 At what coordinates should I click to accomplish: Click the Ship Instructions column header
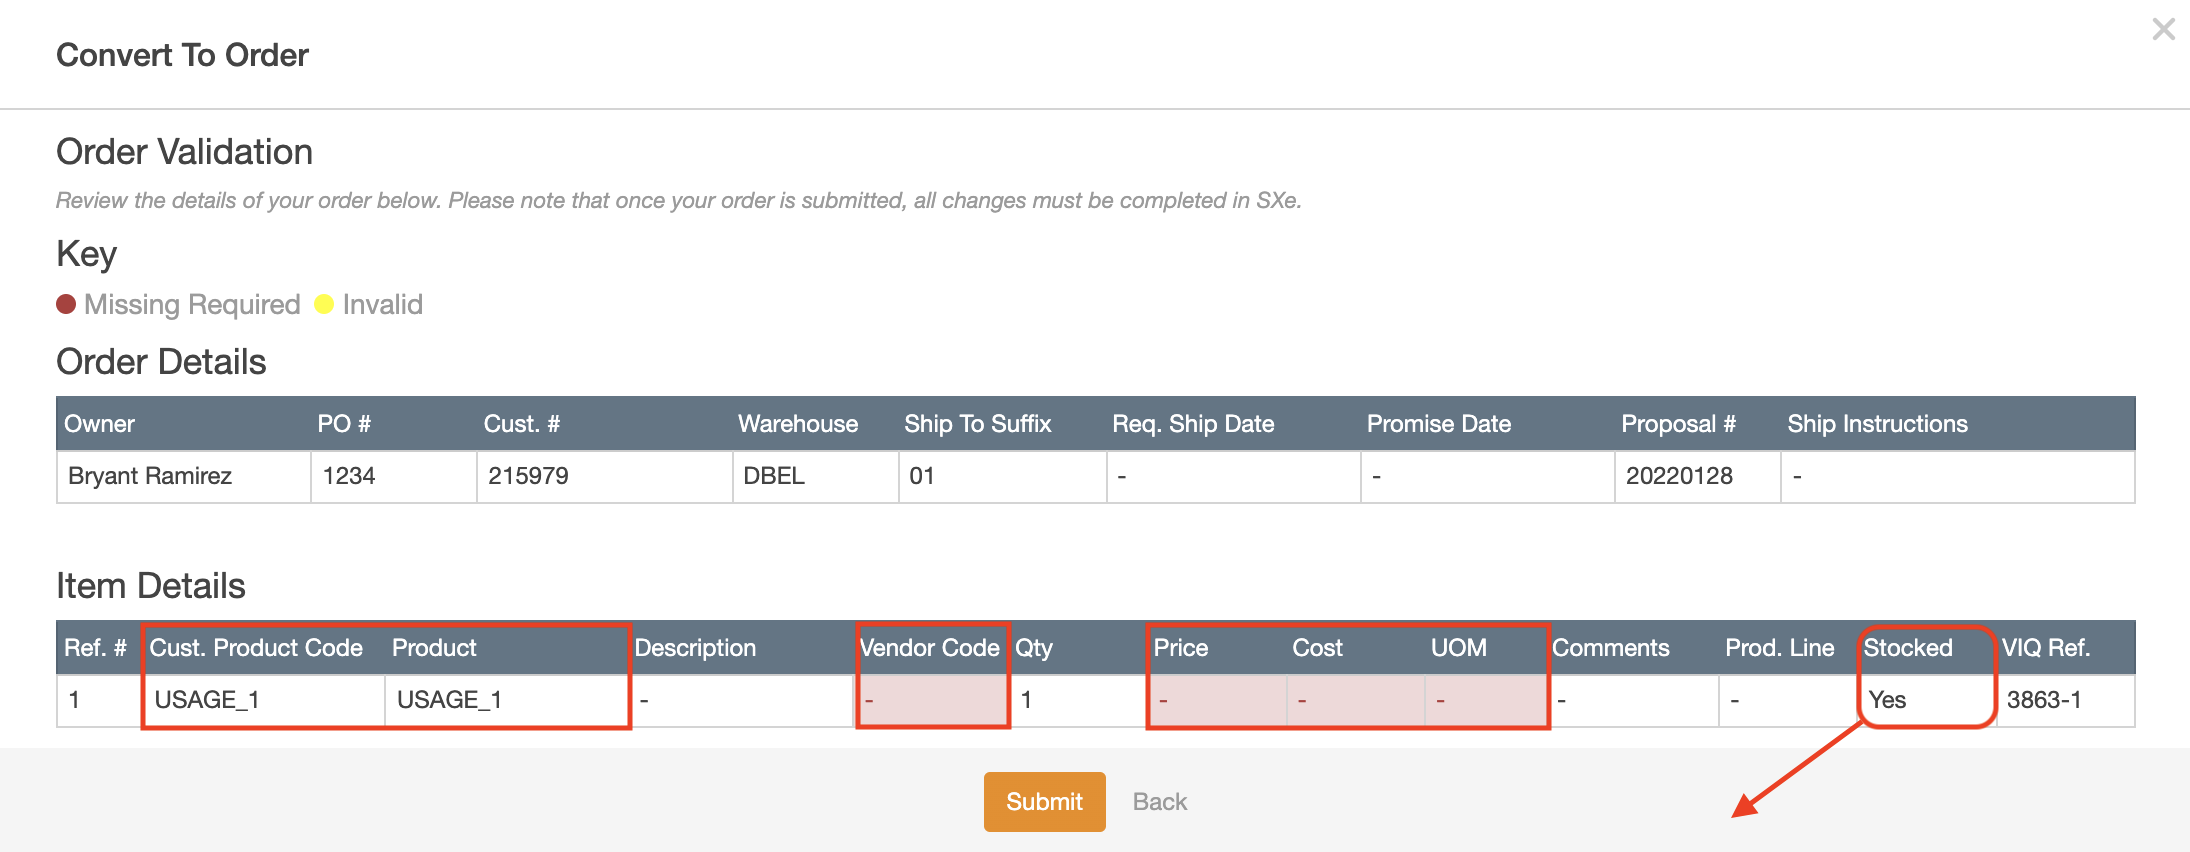(1877, 424)
